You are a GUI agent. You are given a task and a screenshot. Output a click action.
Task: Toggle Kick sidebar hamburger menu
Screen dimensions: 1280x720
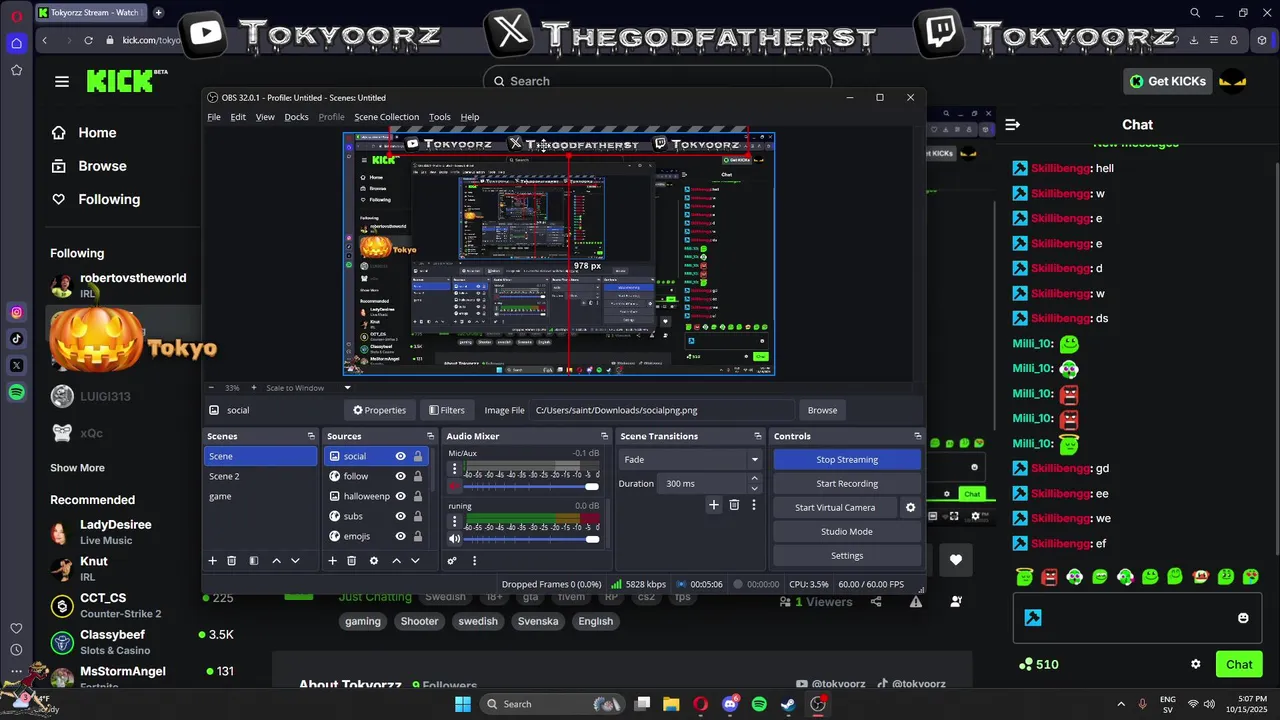pos(62,81)
